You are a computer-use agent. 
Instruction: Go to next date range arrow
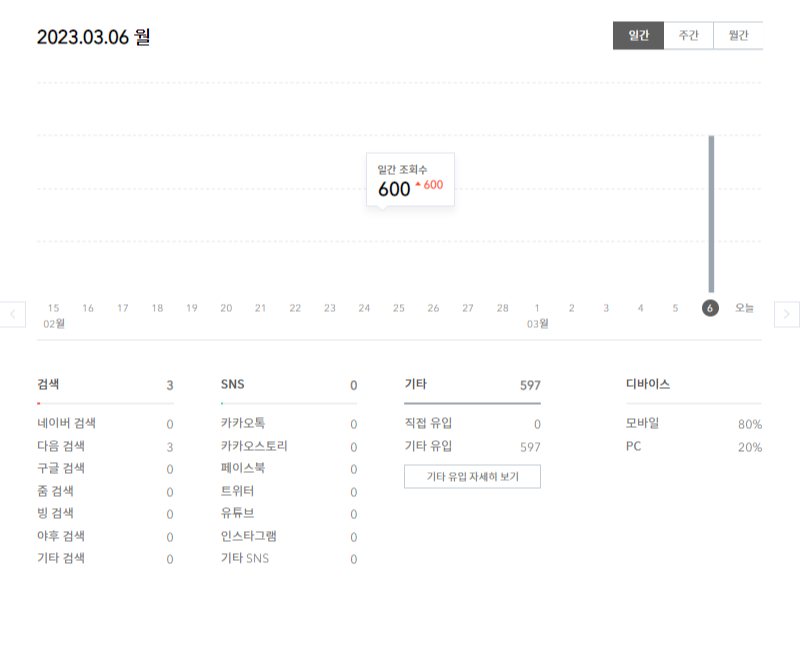click(787, 314)
